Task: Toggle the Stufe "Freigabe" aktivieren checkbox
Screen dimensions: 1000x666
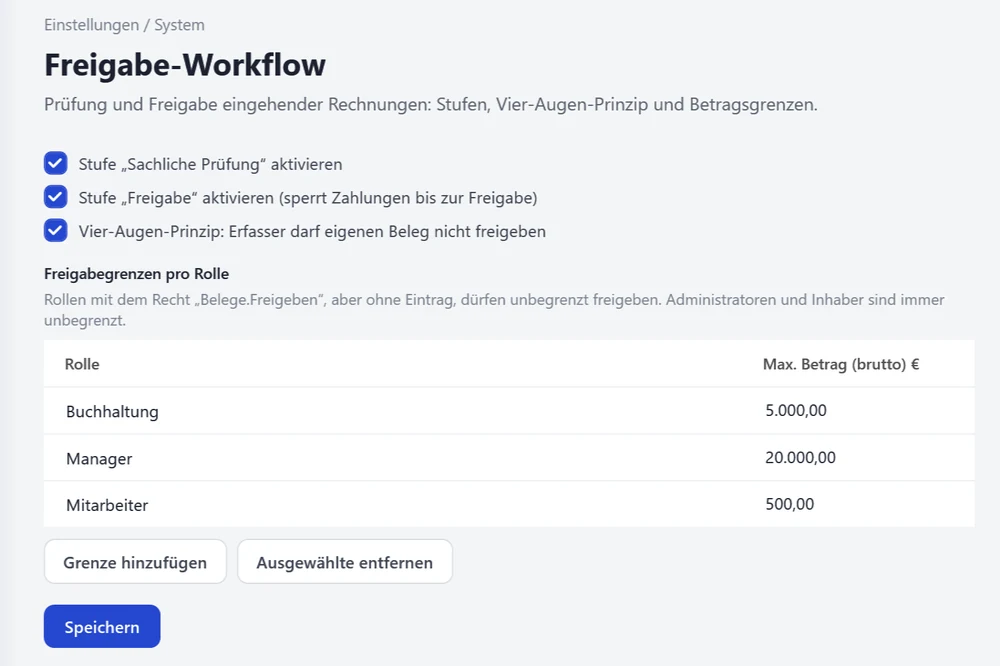Action: 55,197
